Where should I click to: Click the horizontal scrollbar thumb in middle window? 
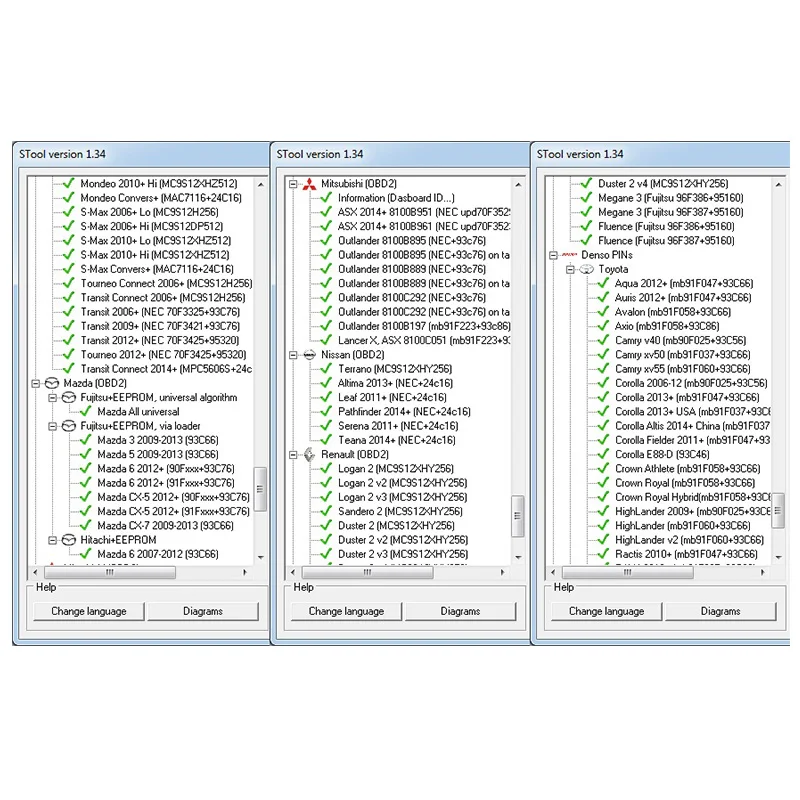click(x=367, y=572)
